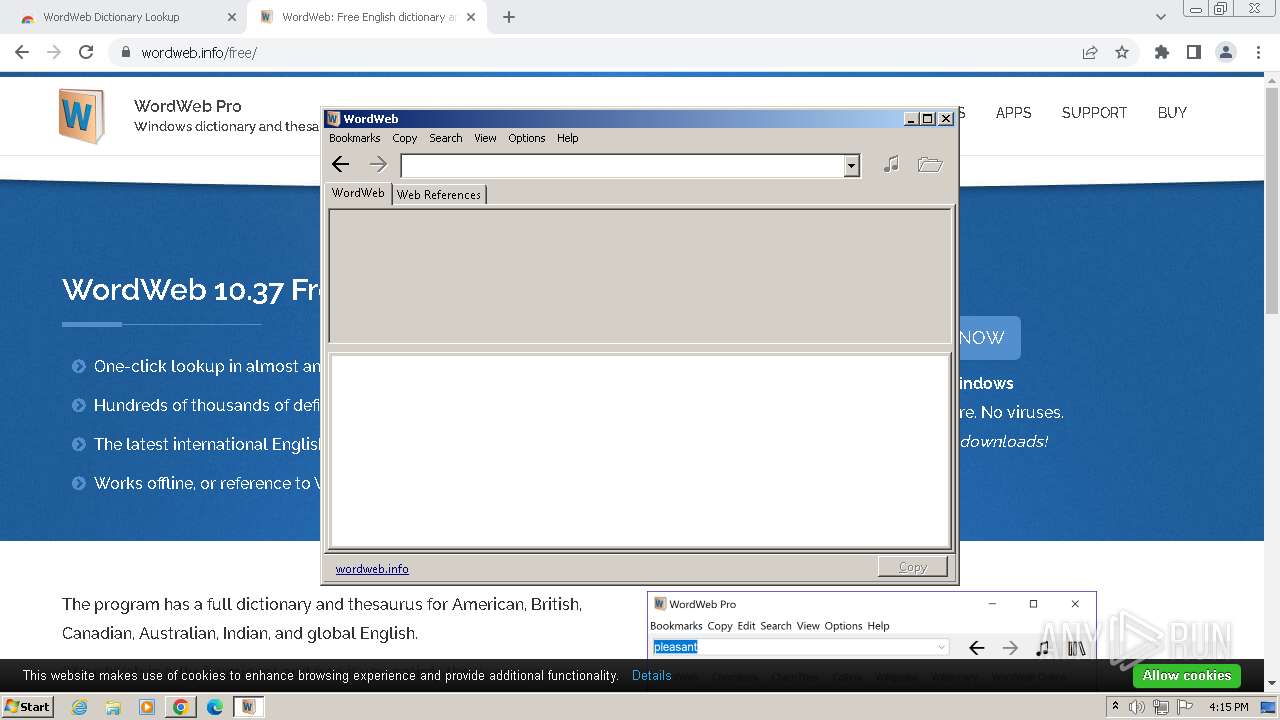Open the Windows Start button

(28, 706)
